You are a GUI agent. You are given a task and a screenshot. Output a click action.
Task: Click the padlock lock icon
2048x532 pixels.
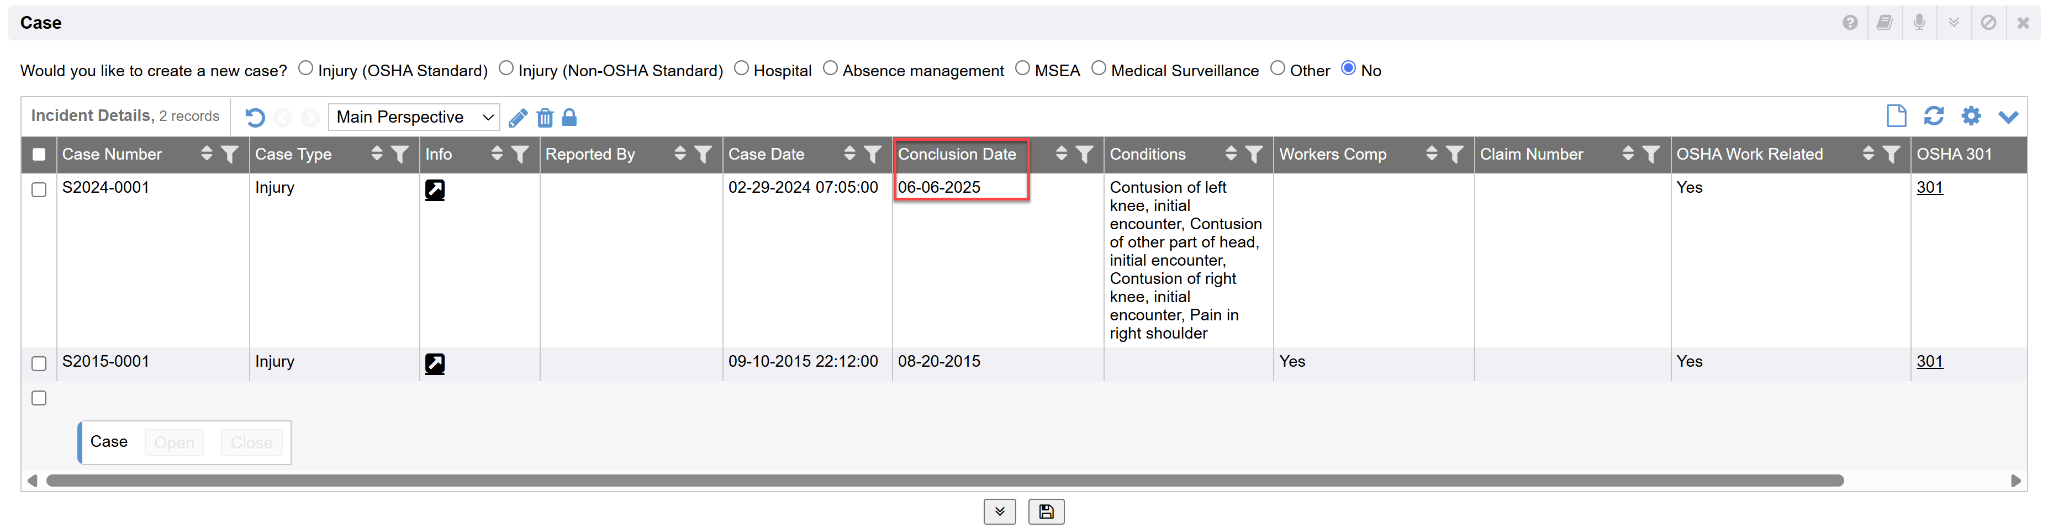[x=569, y=118]
